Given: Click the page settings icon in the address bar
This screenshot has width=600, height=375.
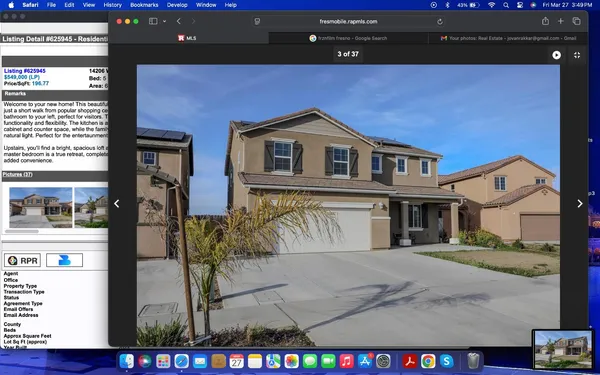Looking at the screenshot, I should pyautogui.click(x=257, y=21).
